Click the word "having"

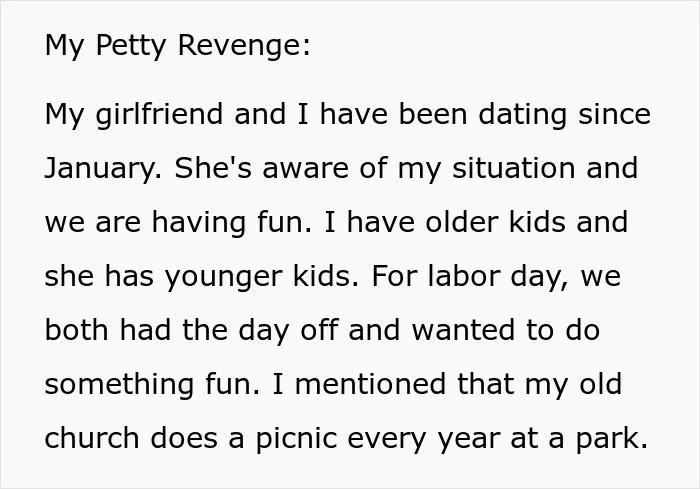(199, 223)
